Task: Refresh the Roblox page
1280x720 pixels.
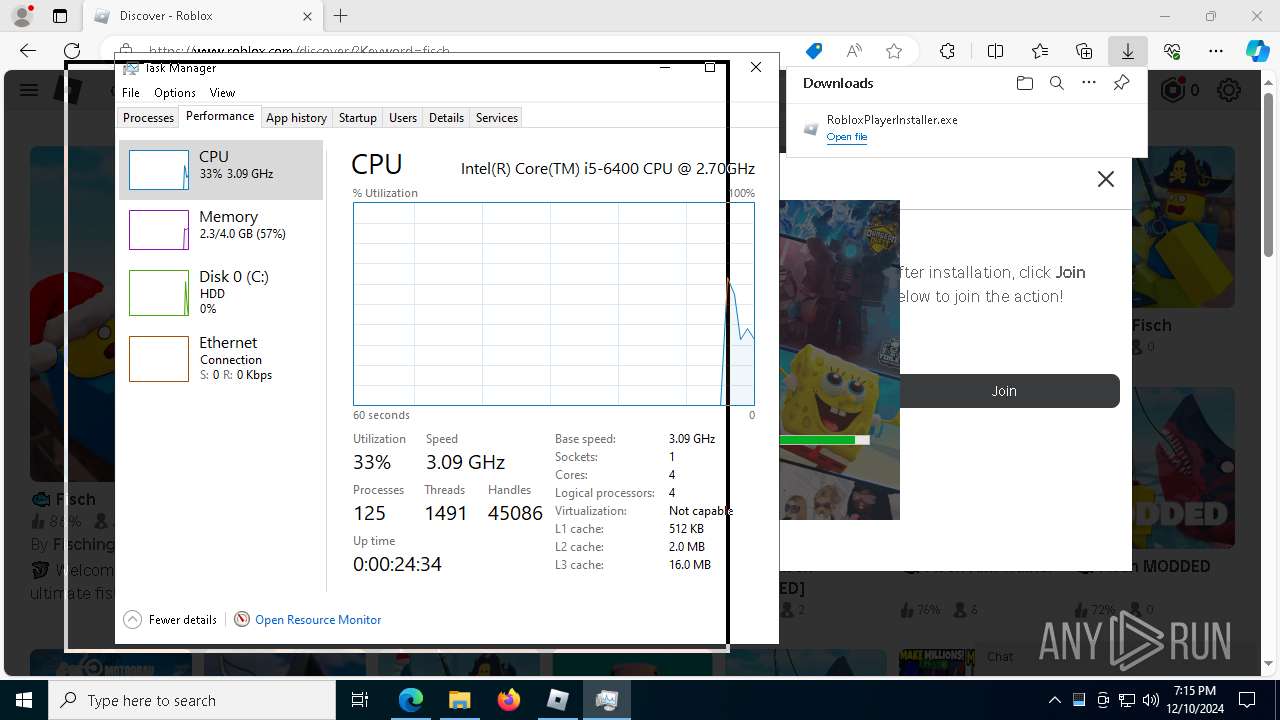Action: coord(72,51)
